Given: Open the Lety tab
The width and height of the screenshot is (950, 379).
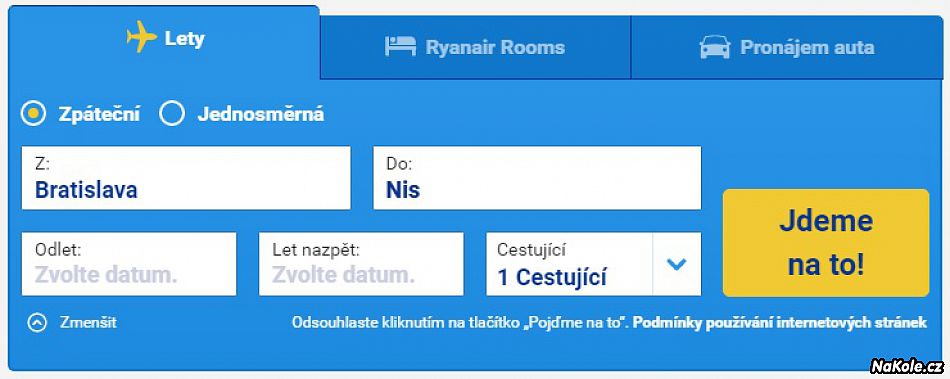Looking at the screenshot, I should 164,38.
